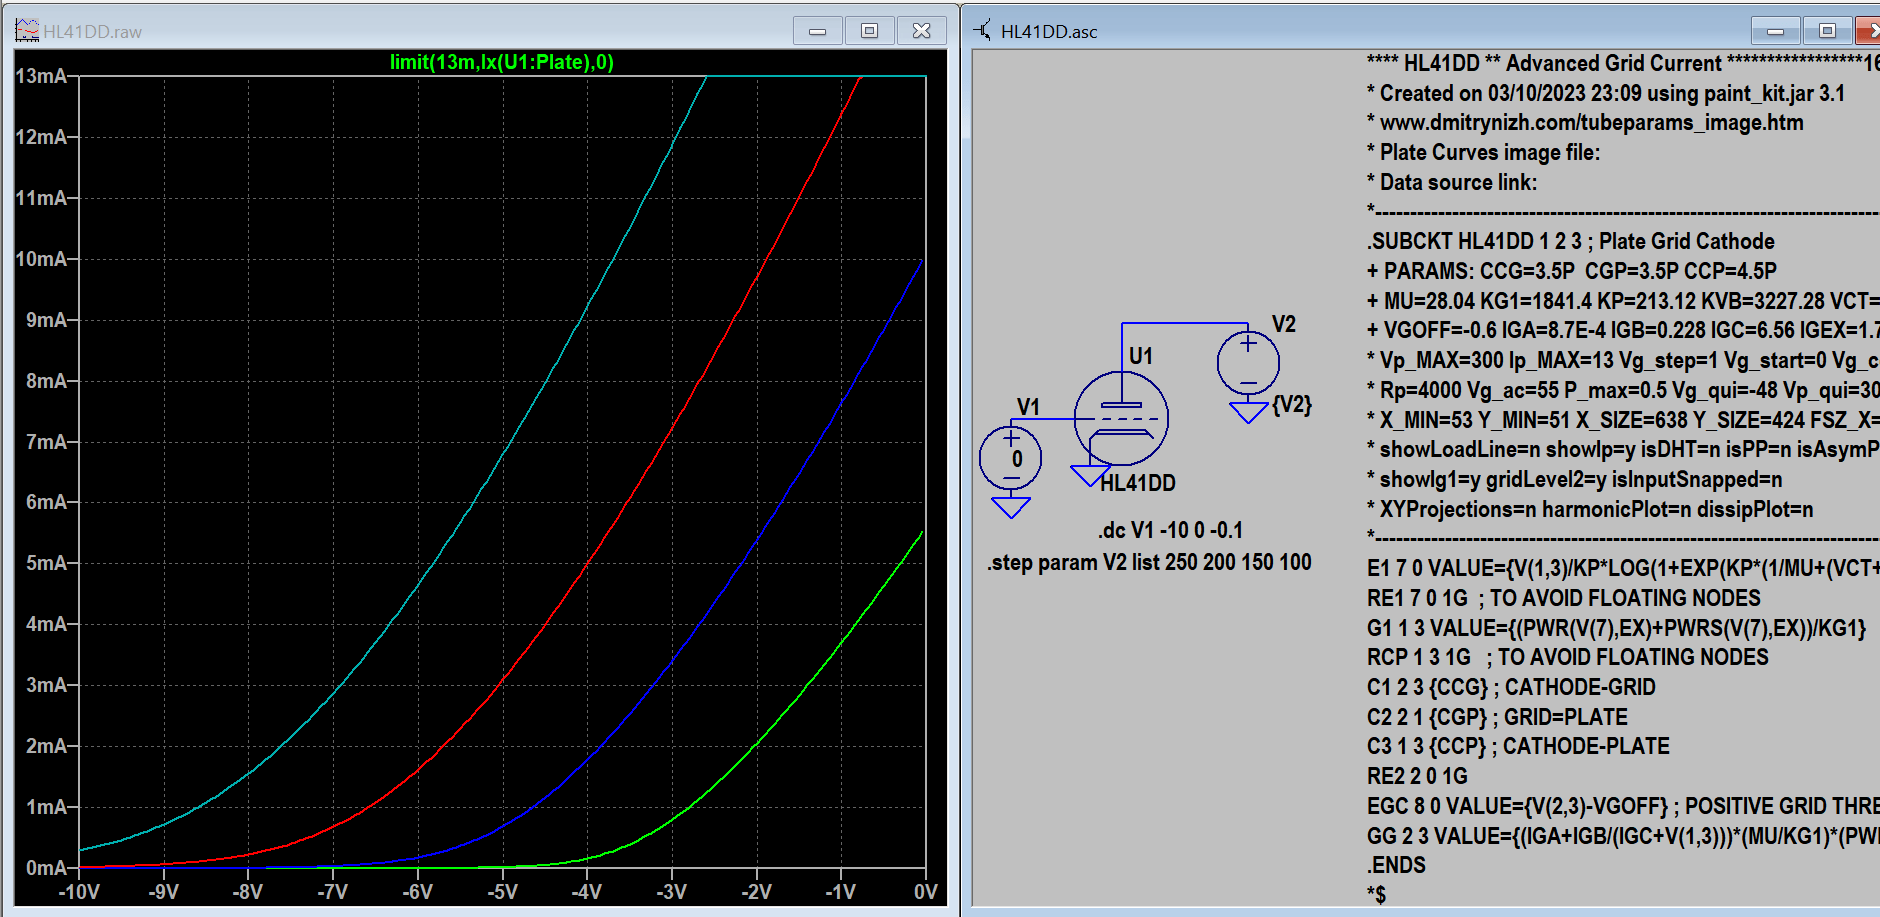Select the .dc V1 -10 0 -0.1 directive
This screenshot has width=1880, height=917.
click(1171, 530)
